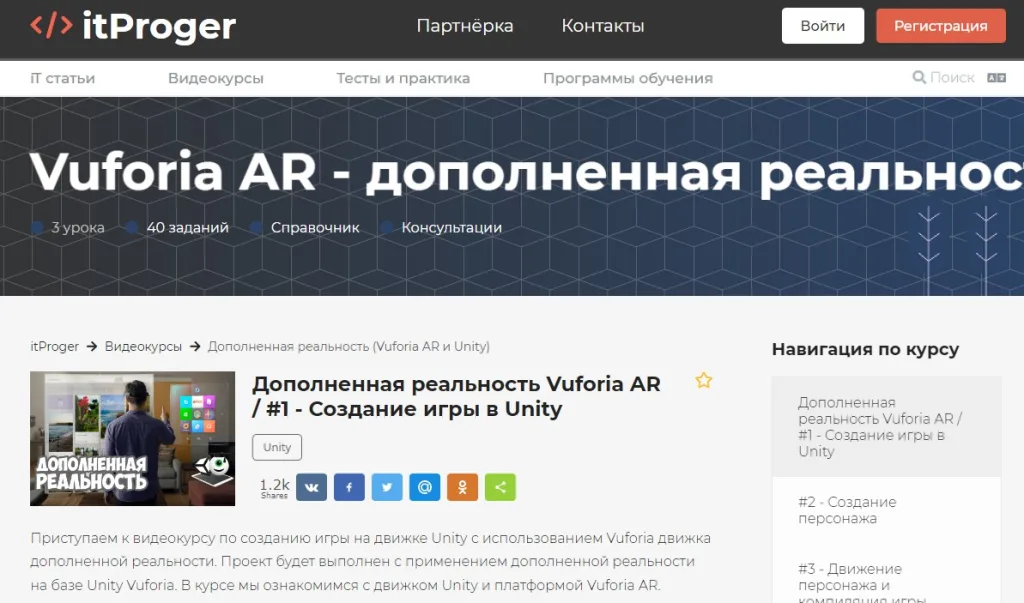This screenshot has height=603, width=1024.
Task: Share the course on Odnoklassniki
Action: point(462,487)
